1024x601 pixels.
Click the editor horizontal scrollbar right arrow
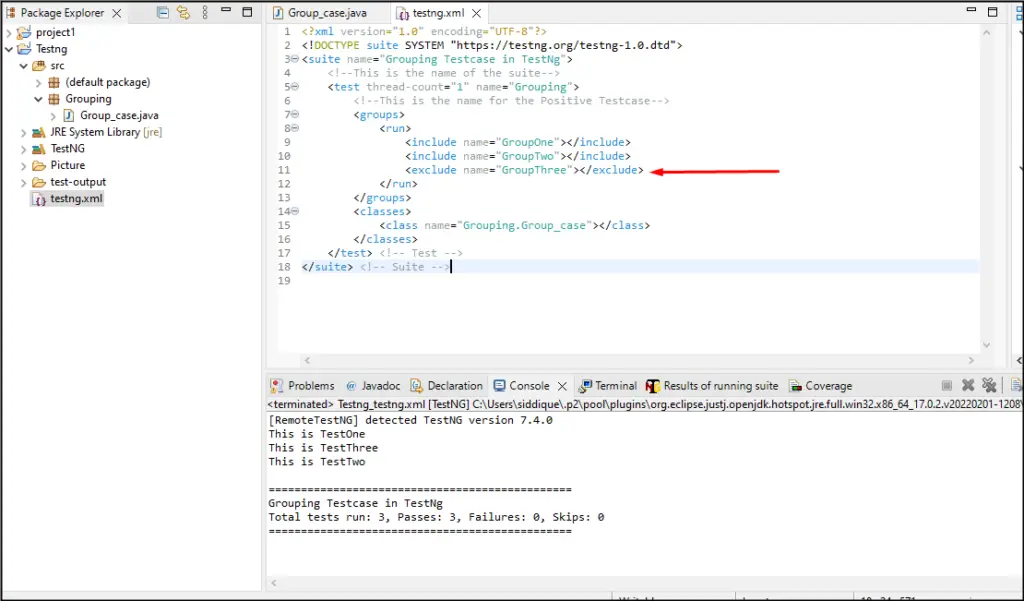click(971, 360)
